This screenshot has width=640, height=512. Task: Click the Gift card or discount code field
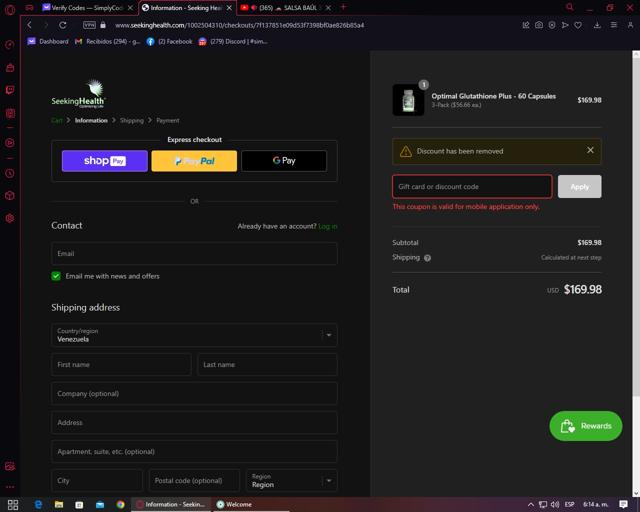tap(472, 187)
